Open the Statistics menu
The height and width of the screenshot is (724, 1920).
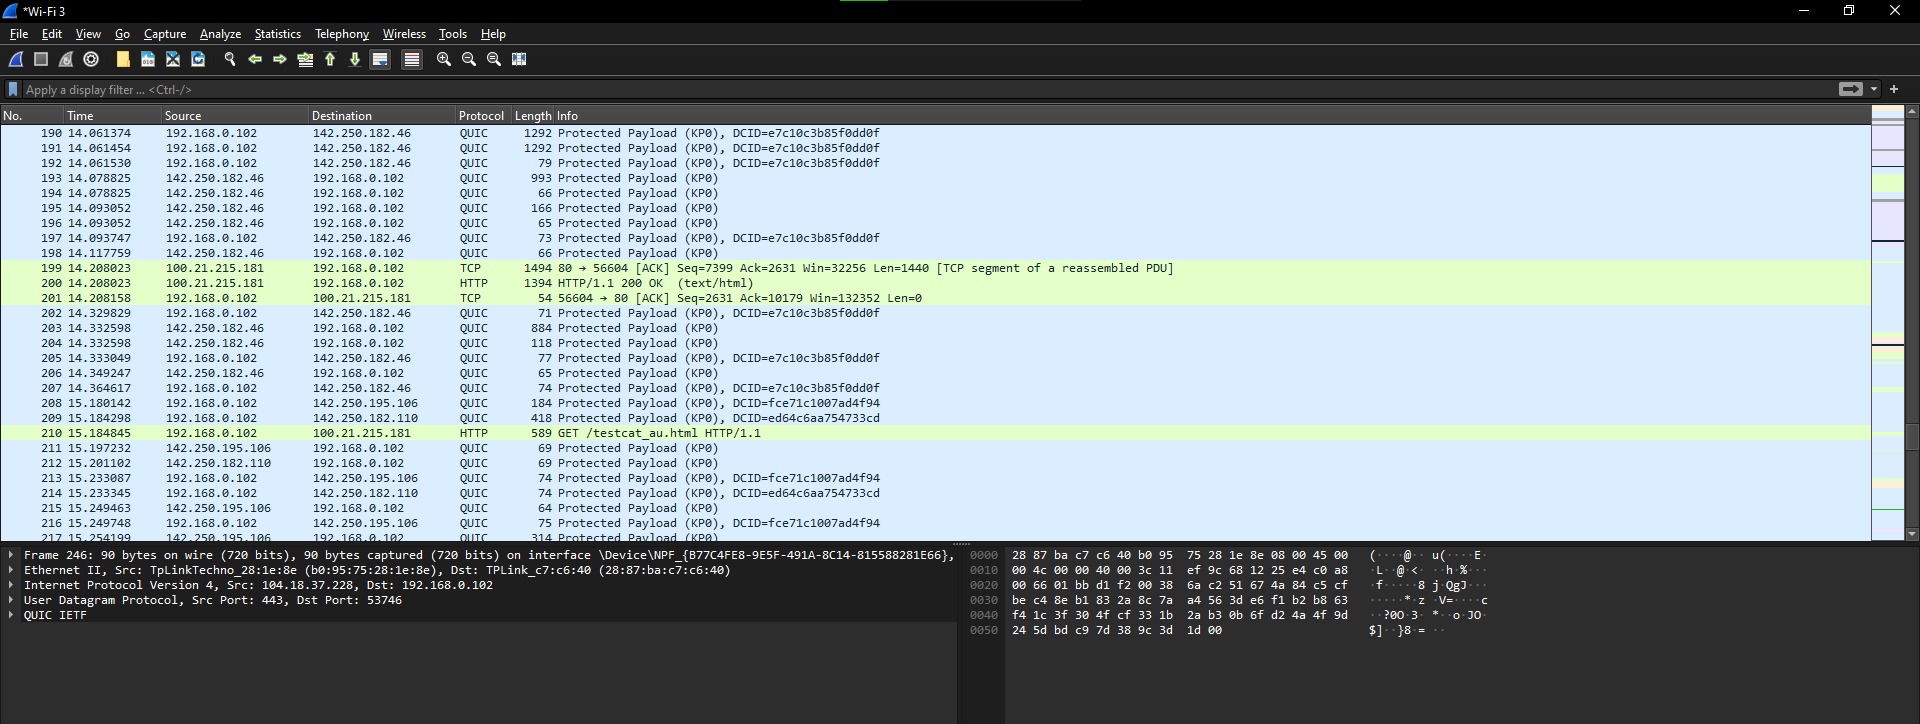[278, 34]
